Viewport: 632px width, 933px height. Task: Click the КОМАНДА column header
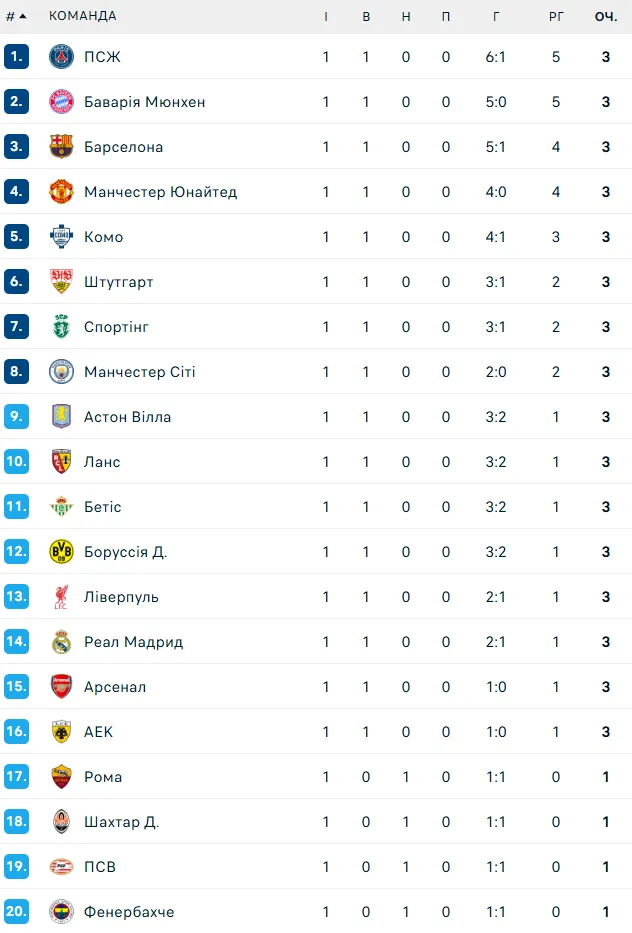tap(83, 16)
